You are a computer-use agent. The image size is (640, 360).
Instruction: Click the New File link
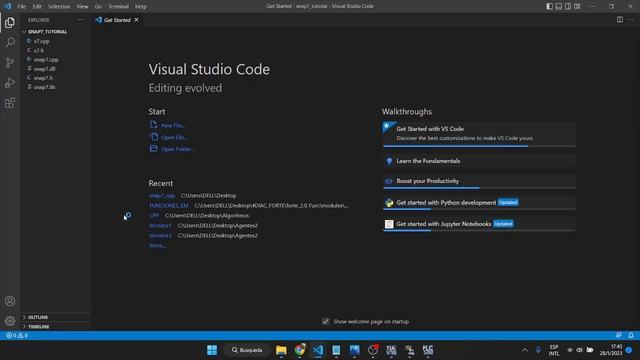[168, 125]
